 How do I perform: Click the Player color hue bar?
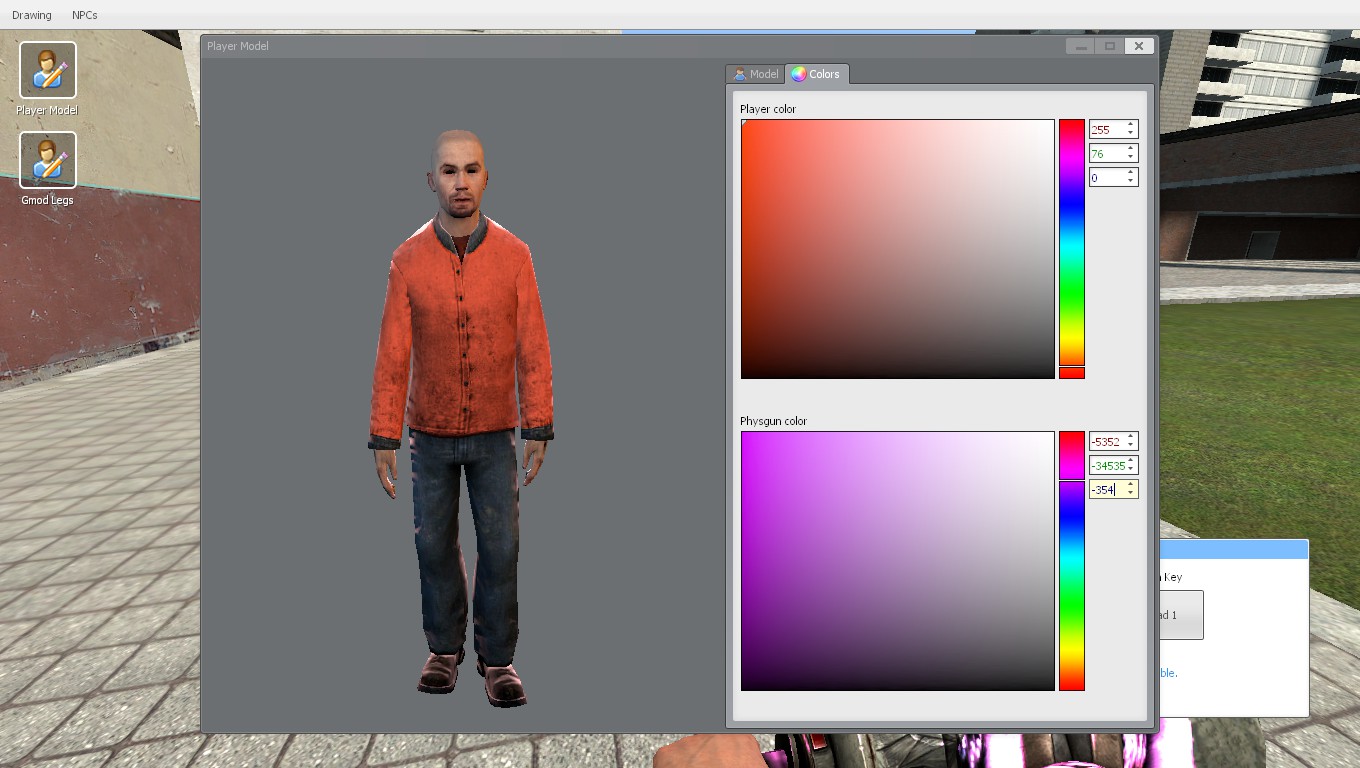tap(1072, 249)
